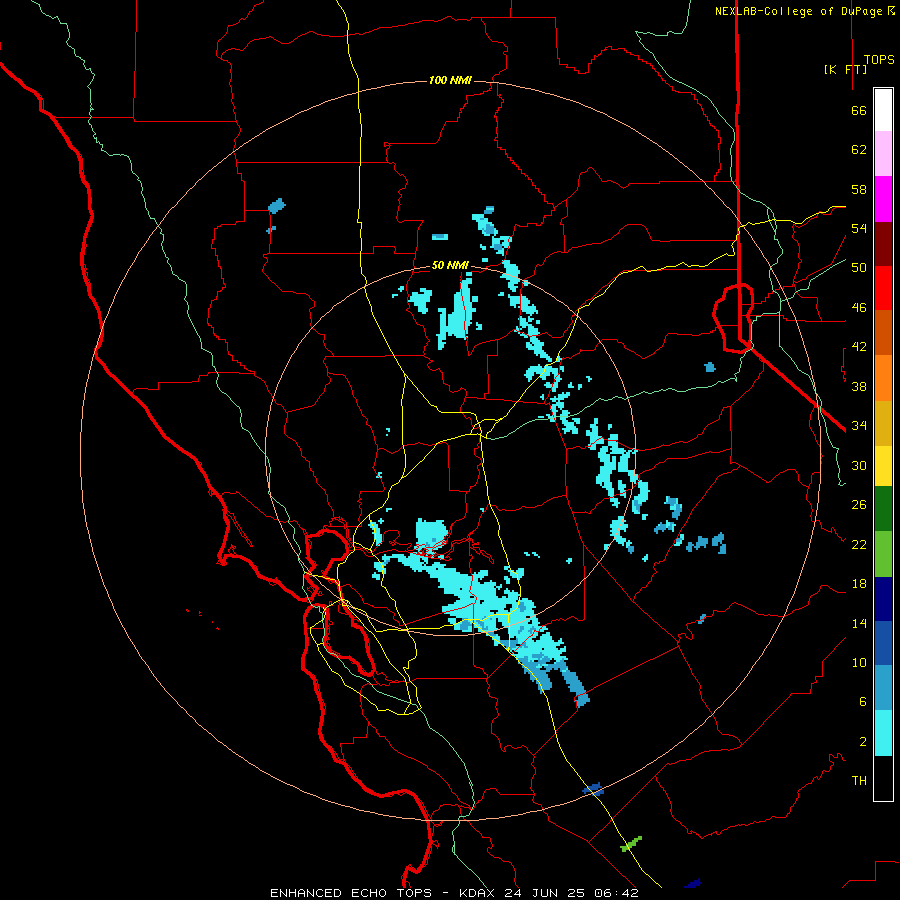Click the bright orange legend swatch

(883, 378)
